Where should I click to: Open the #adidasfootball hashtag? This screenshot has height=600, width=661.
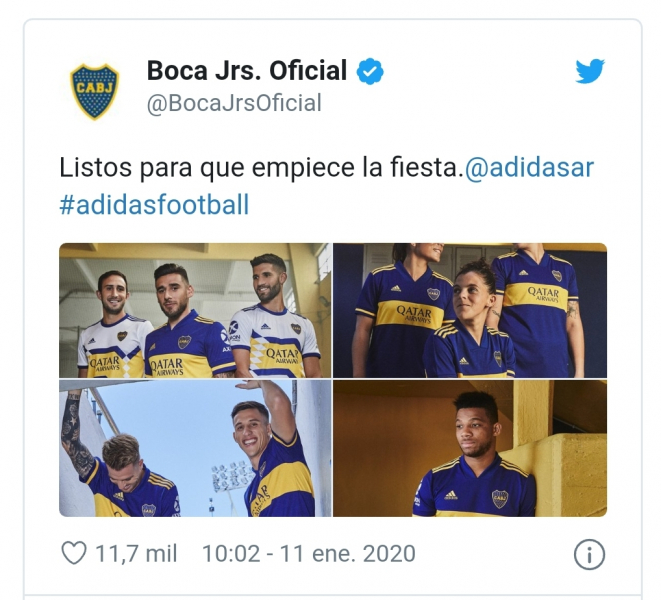(x=154, y=205)
